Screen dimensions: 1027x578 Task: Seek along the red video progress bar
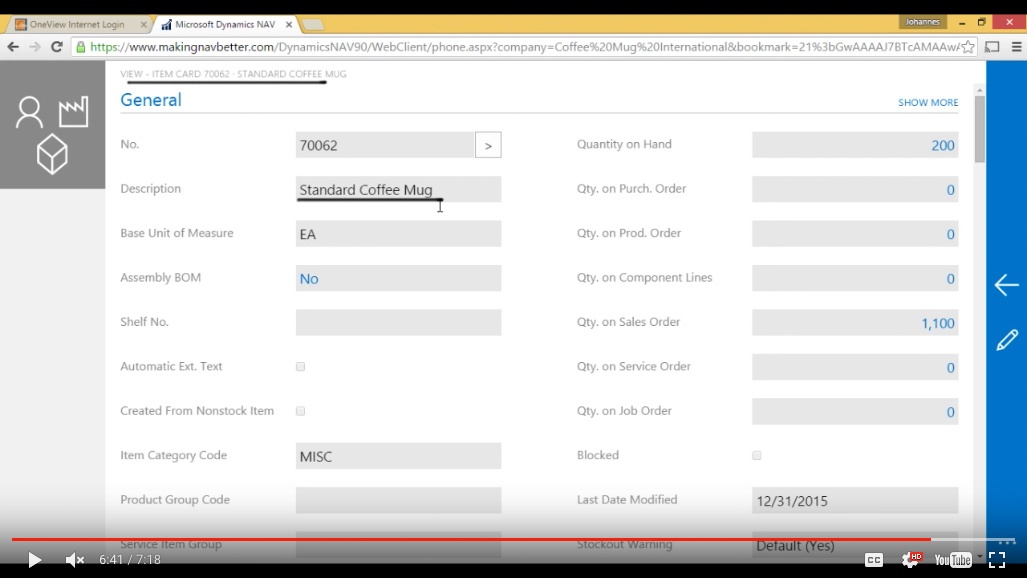[x=471, y=539]
